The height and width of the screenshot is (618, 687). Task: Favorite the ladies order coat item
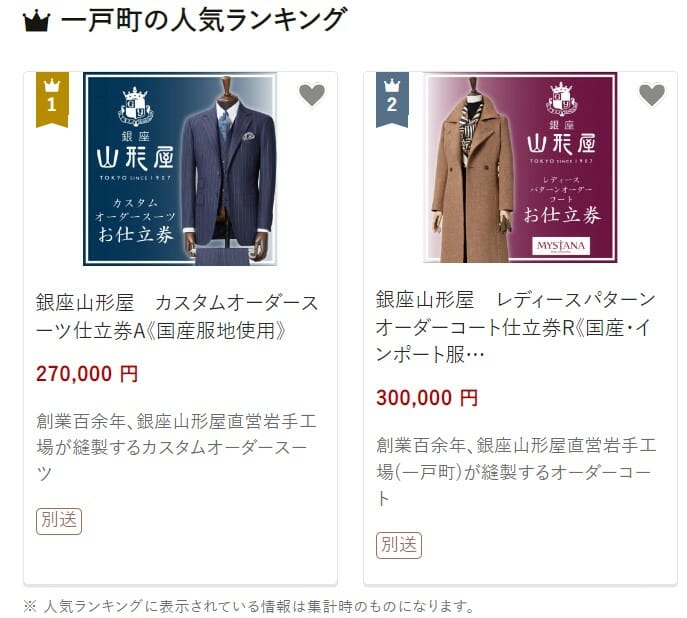pos(652,94)
